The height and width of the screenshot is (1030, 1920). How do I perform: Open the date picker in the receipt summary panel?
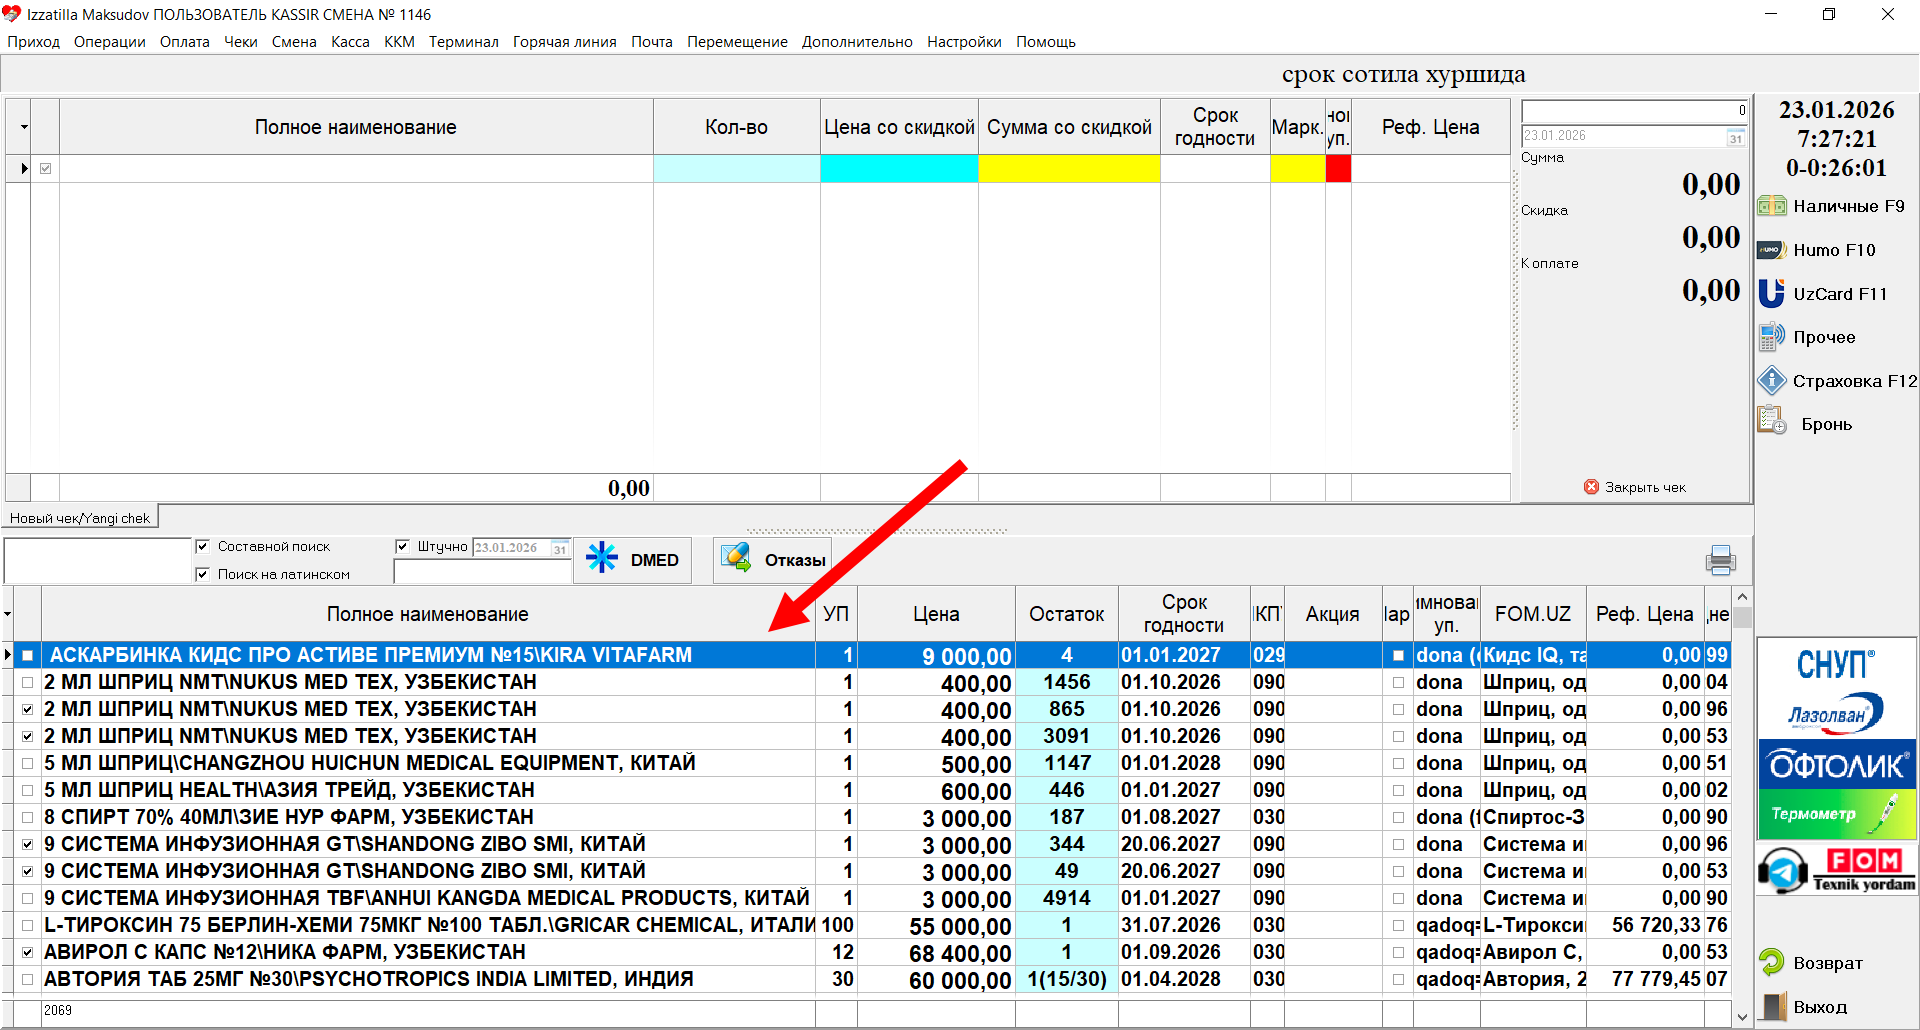click(x=1736, y=137)
